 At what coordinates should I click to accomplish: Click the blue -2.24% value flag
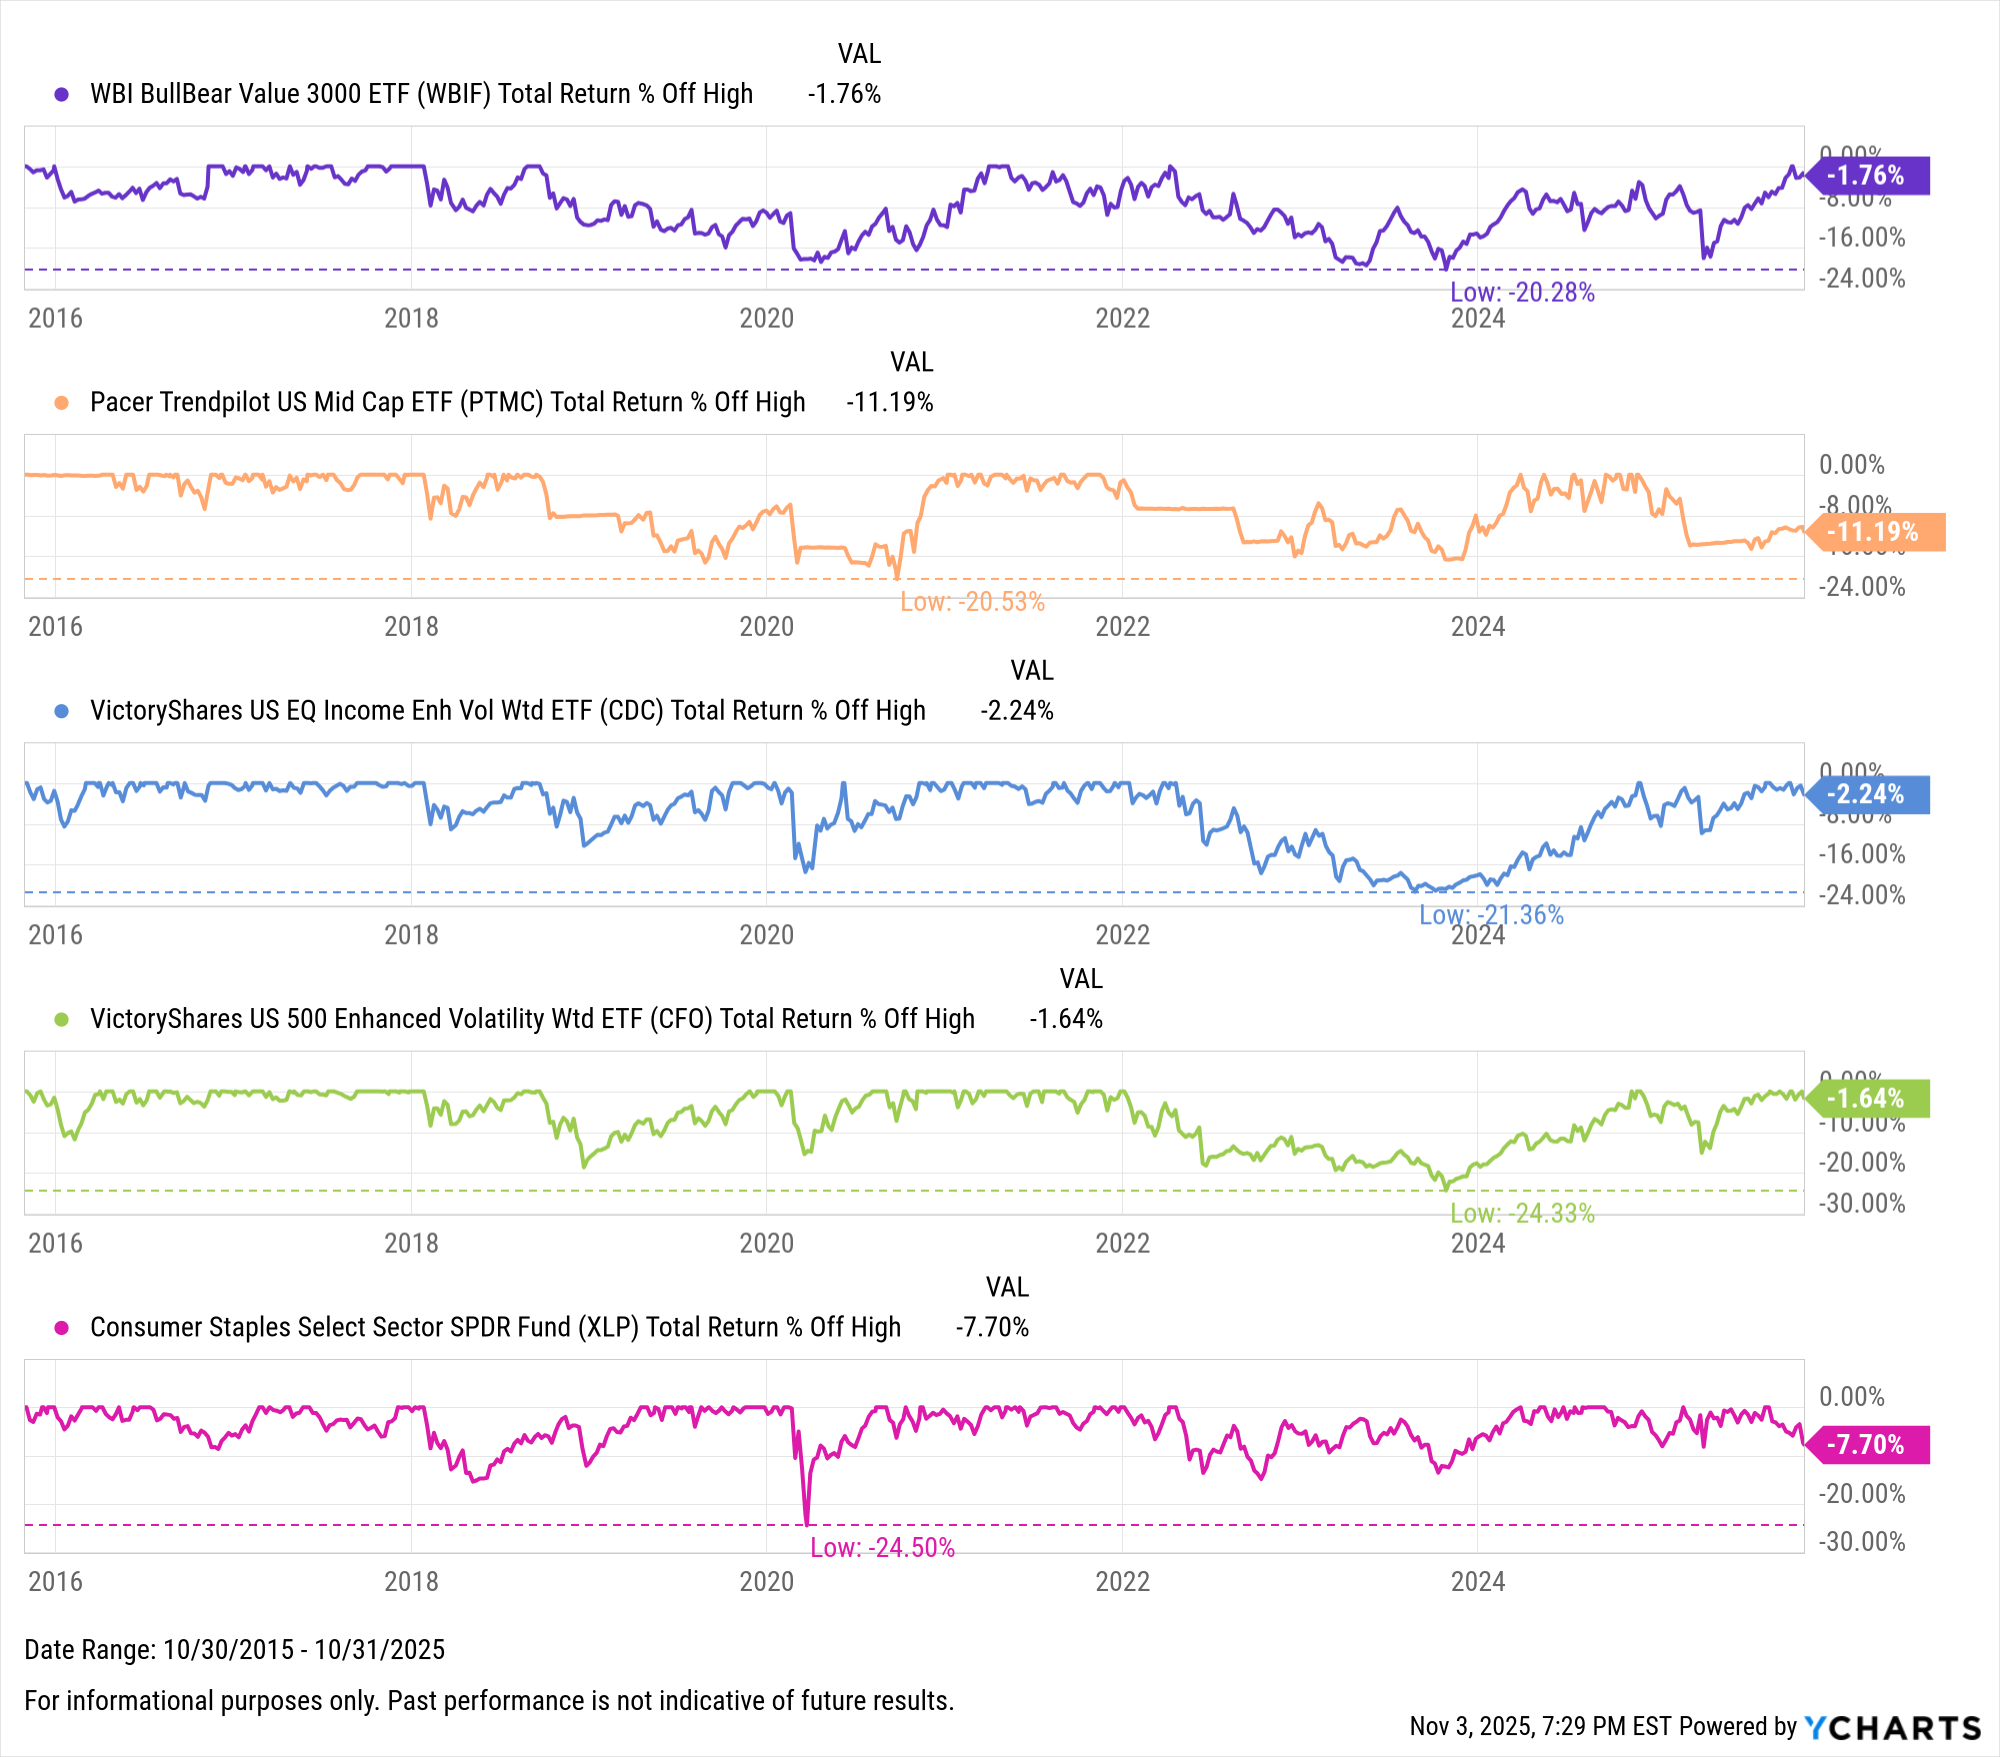pos(1868,795)
